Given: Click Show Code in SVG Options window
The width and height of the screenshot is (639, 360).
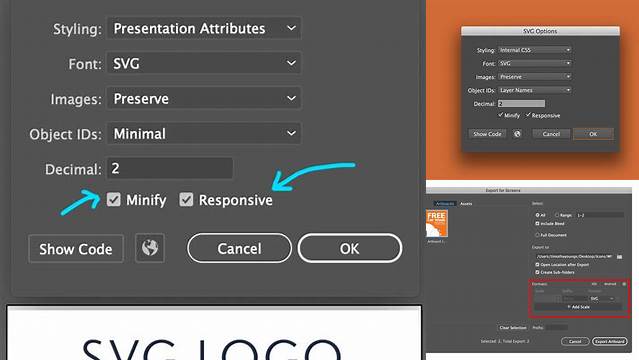Looking at the screenshot, I should coord(487,134).
